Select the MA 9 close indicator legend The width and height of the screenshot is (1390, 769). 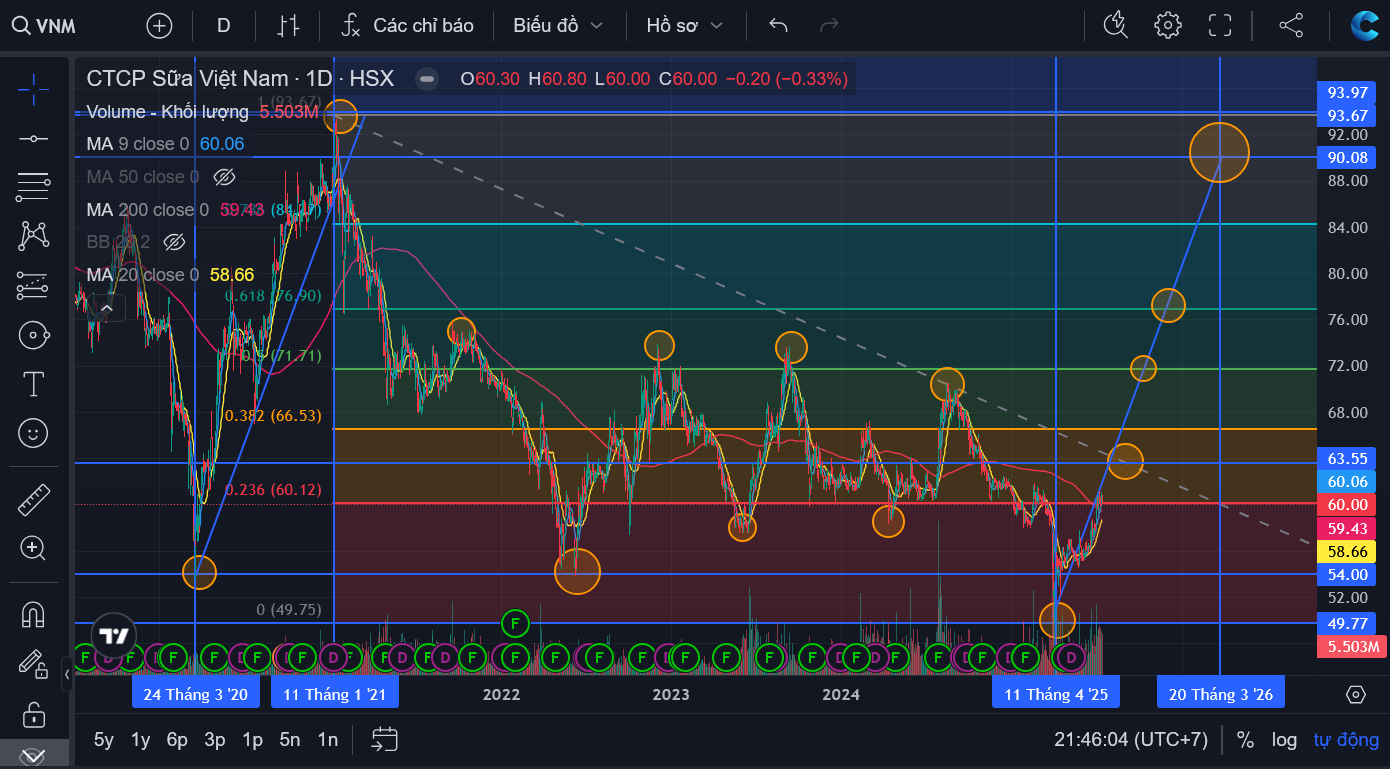tap(137, 144)
